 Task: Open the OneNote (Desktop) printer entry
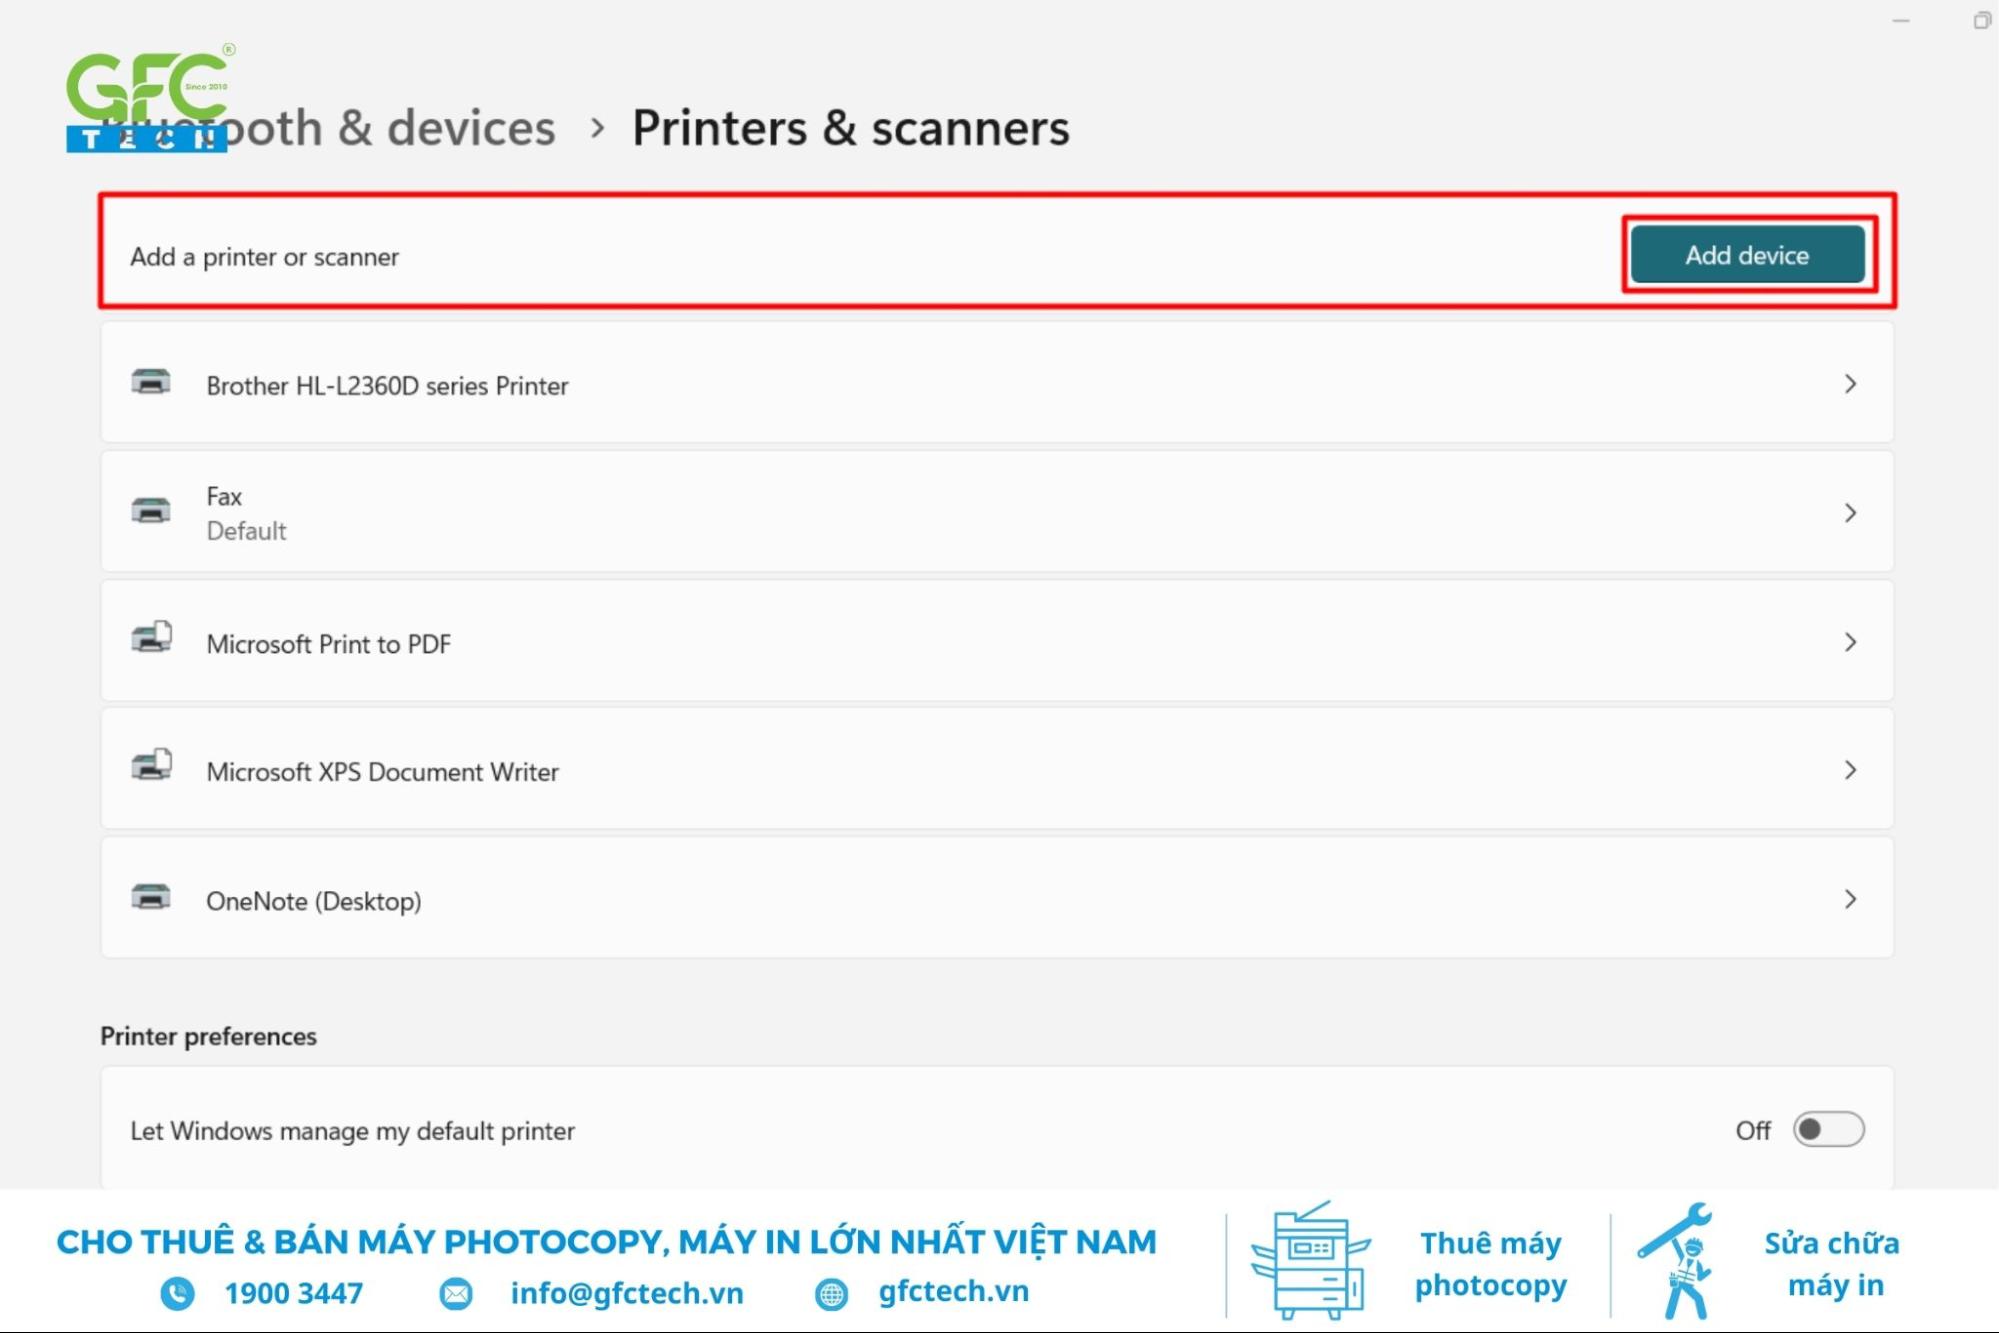tap(997, 898)
